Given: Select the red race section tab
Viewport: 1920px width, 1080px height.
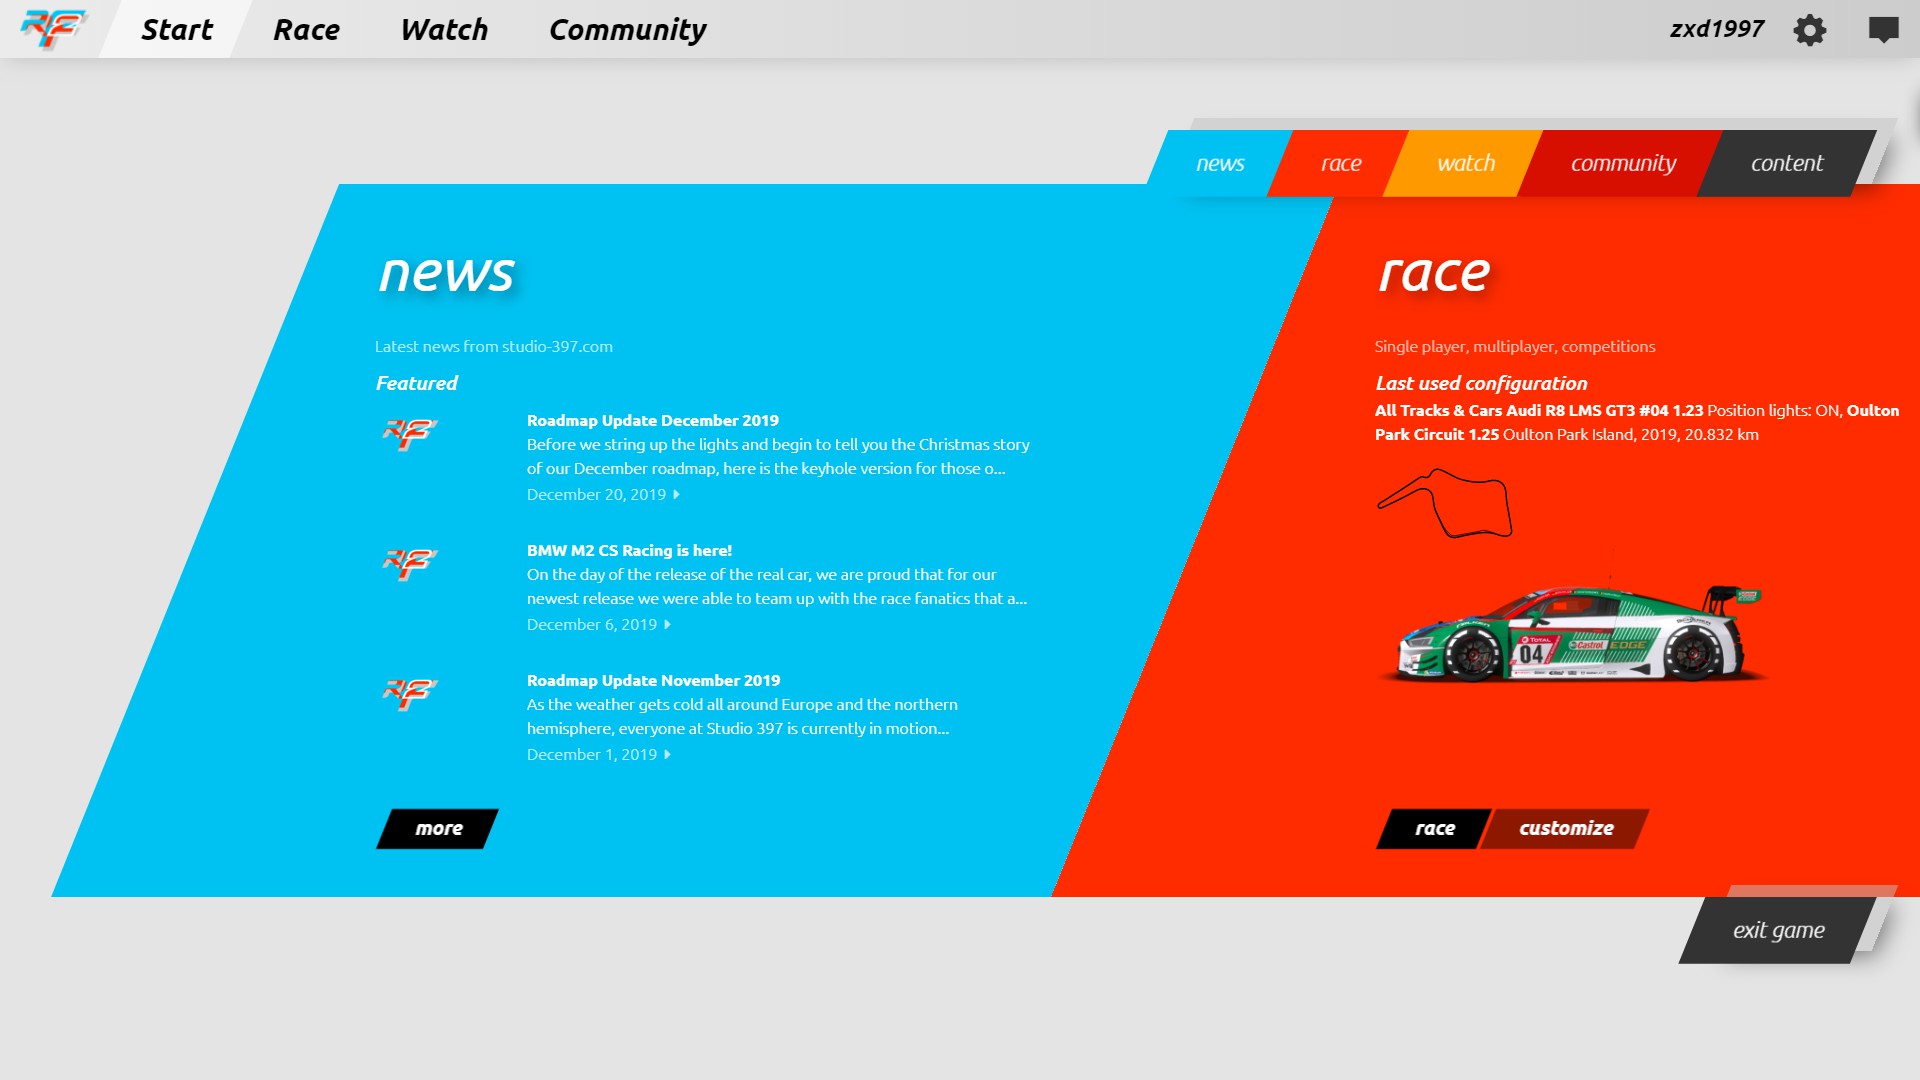Looking at the screenshot, I should [1341, 163].
